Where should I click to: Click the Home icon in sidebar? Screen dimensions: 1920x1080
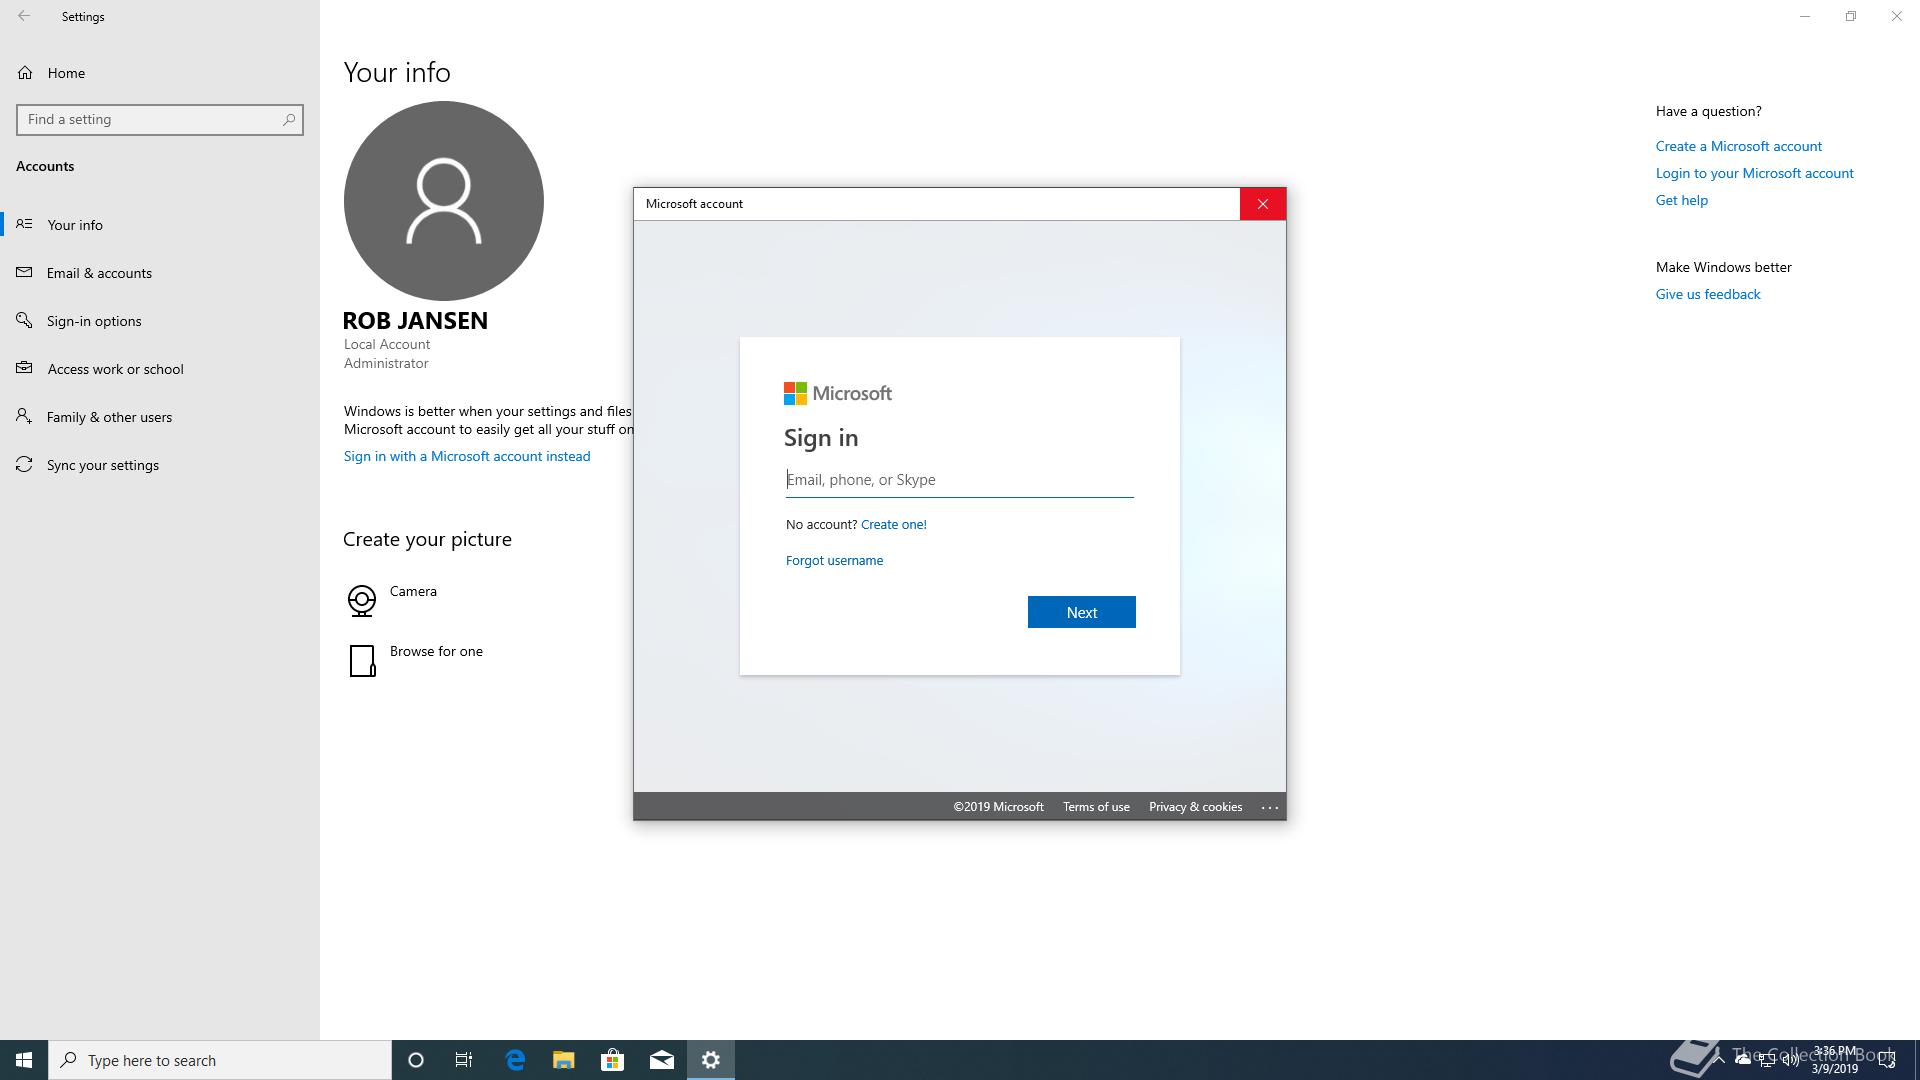(x=25, y=73)
